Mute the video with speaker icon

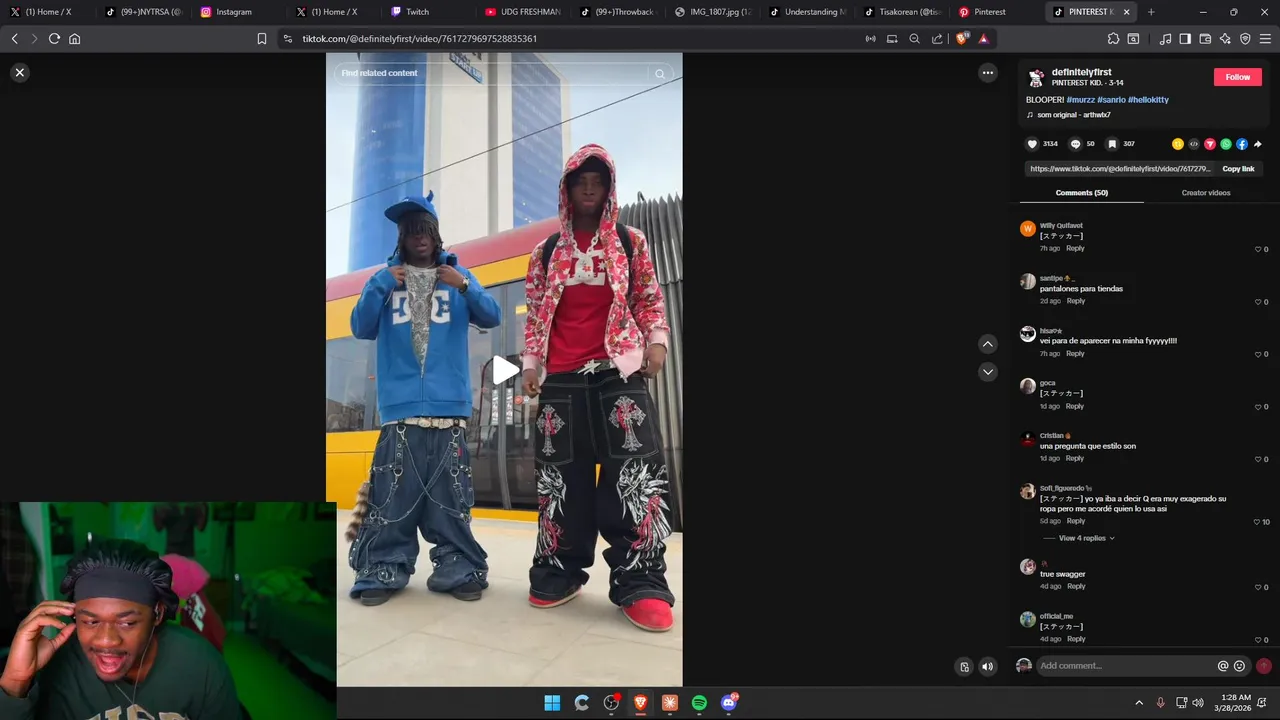point(988,667)
